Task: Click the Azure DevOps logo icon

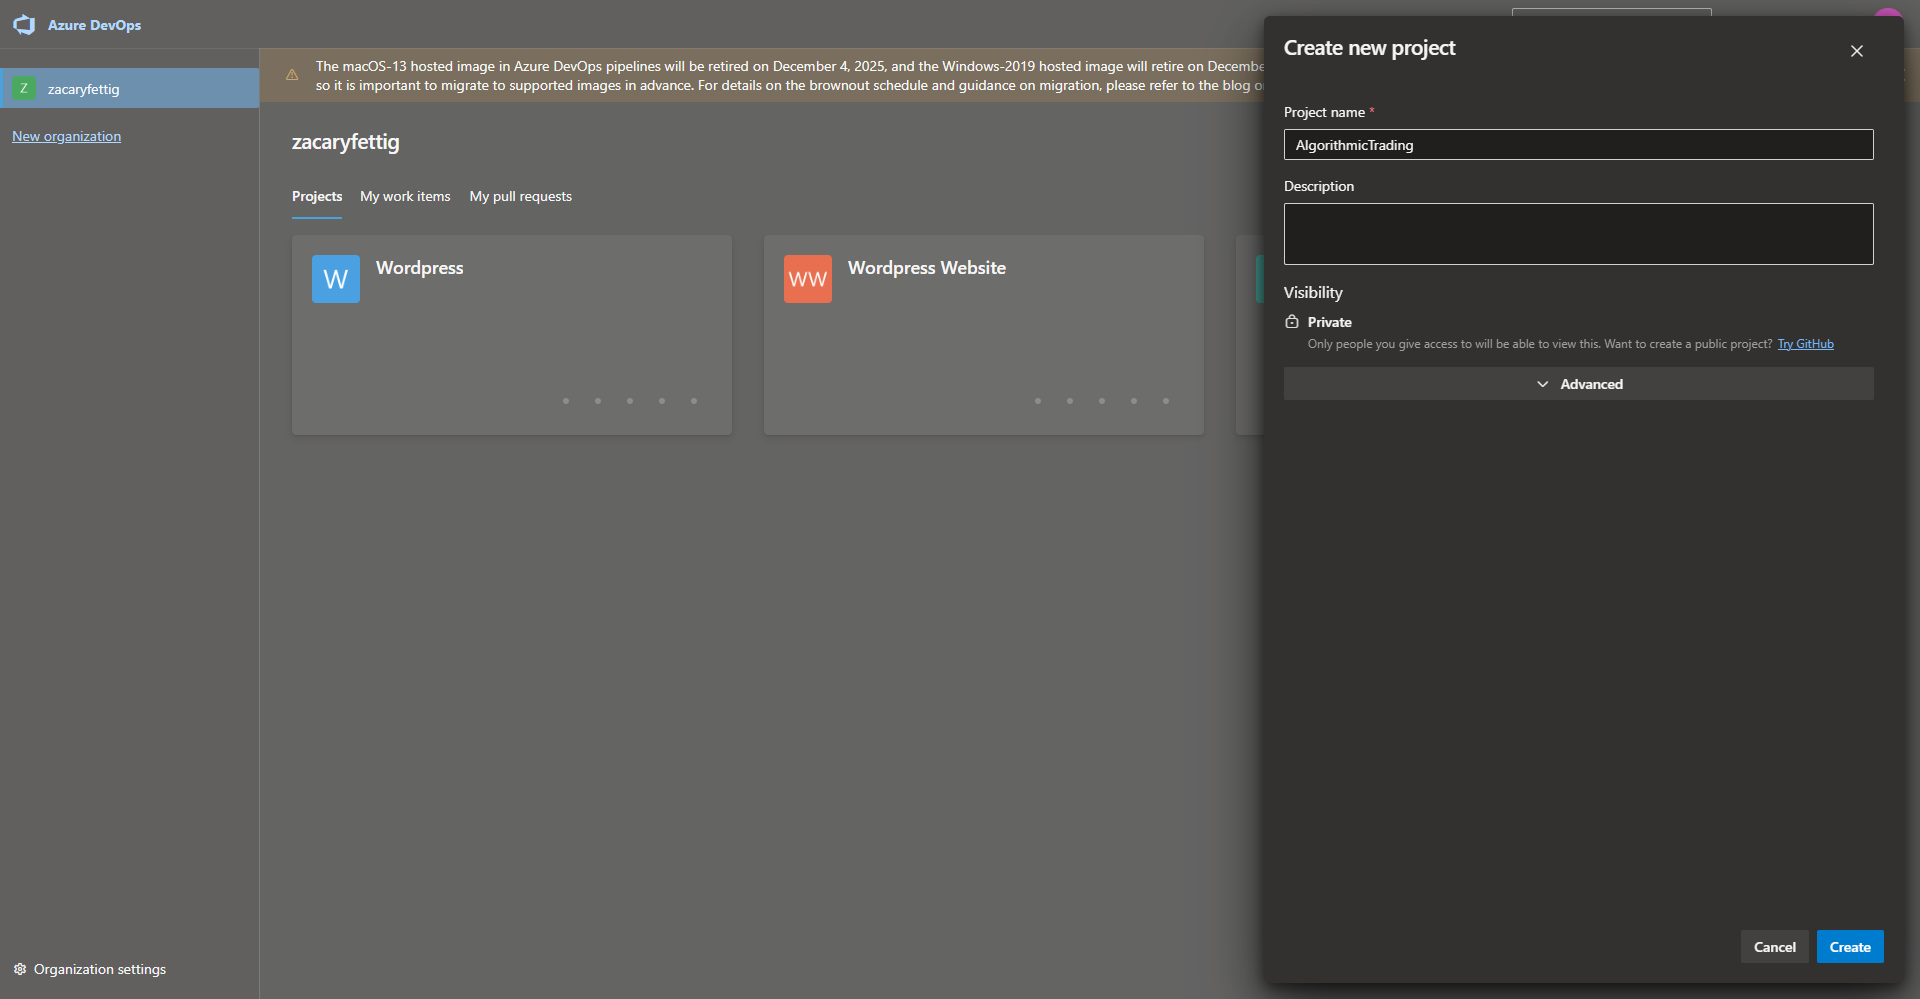Action: click(24, 25)
